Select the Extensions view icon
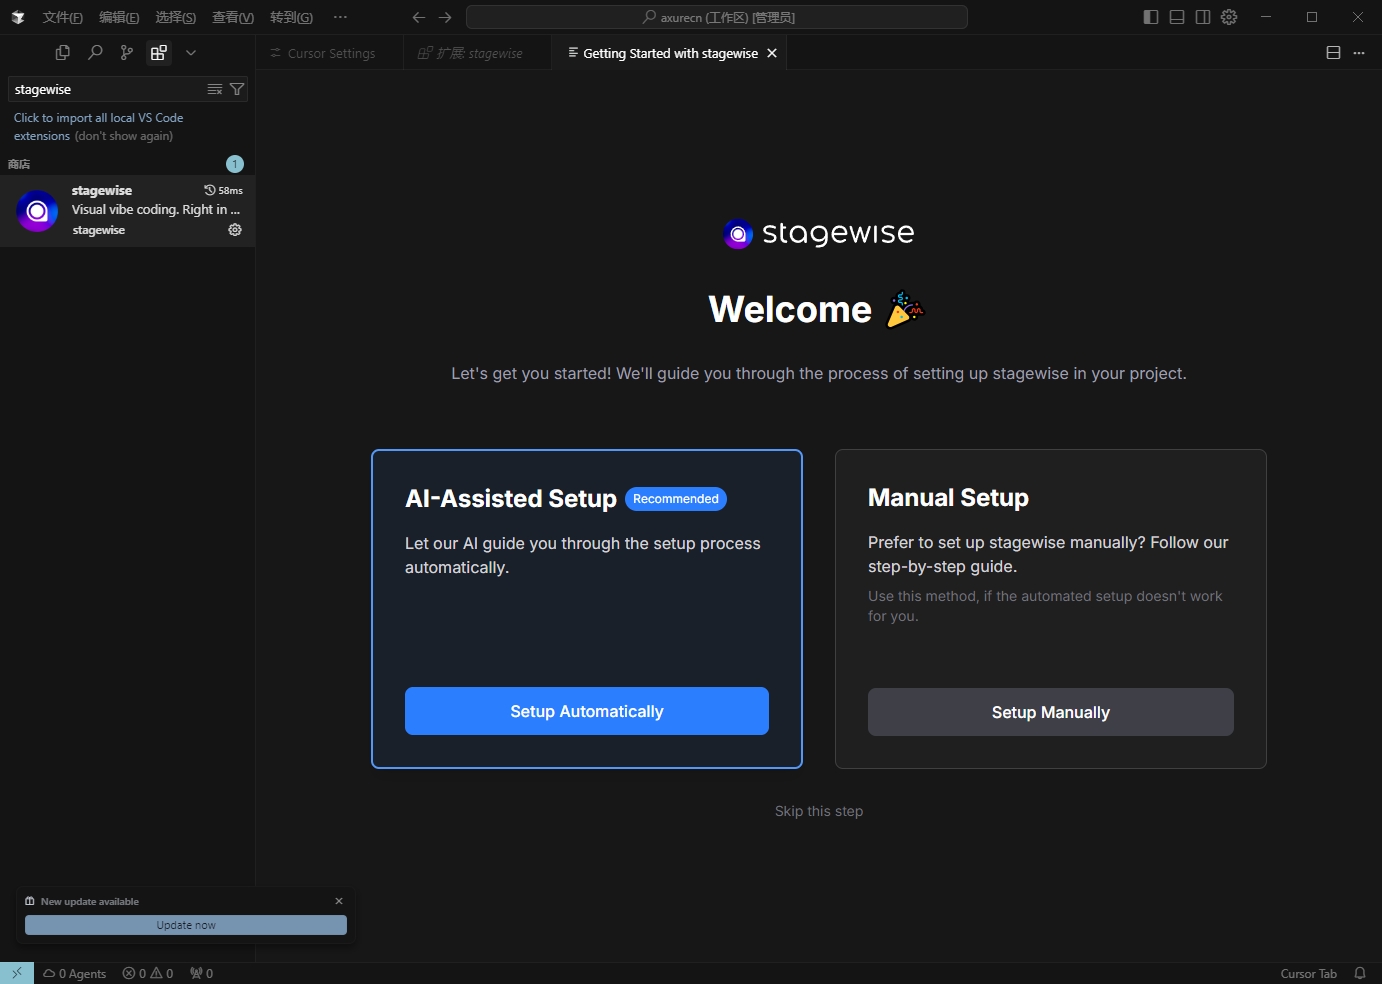Viewport: 1382px width, 984px height. [159, 53]
